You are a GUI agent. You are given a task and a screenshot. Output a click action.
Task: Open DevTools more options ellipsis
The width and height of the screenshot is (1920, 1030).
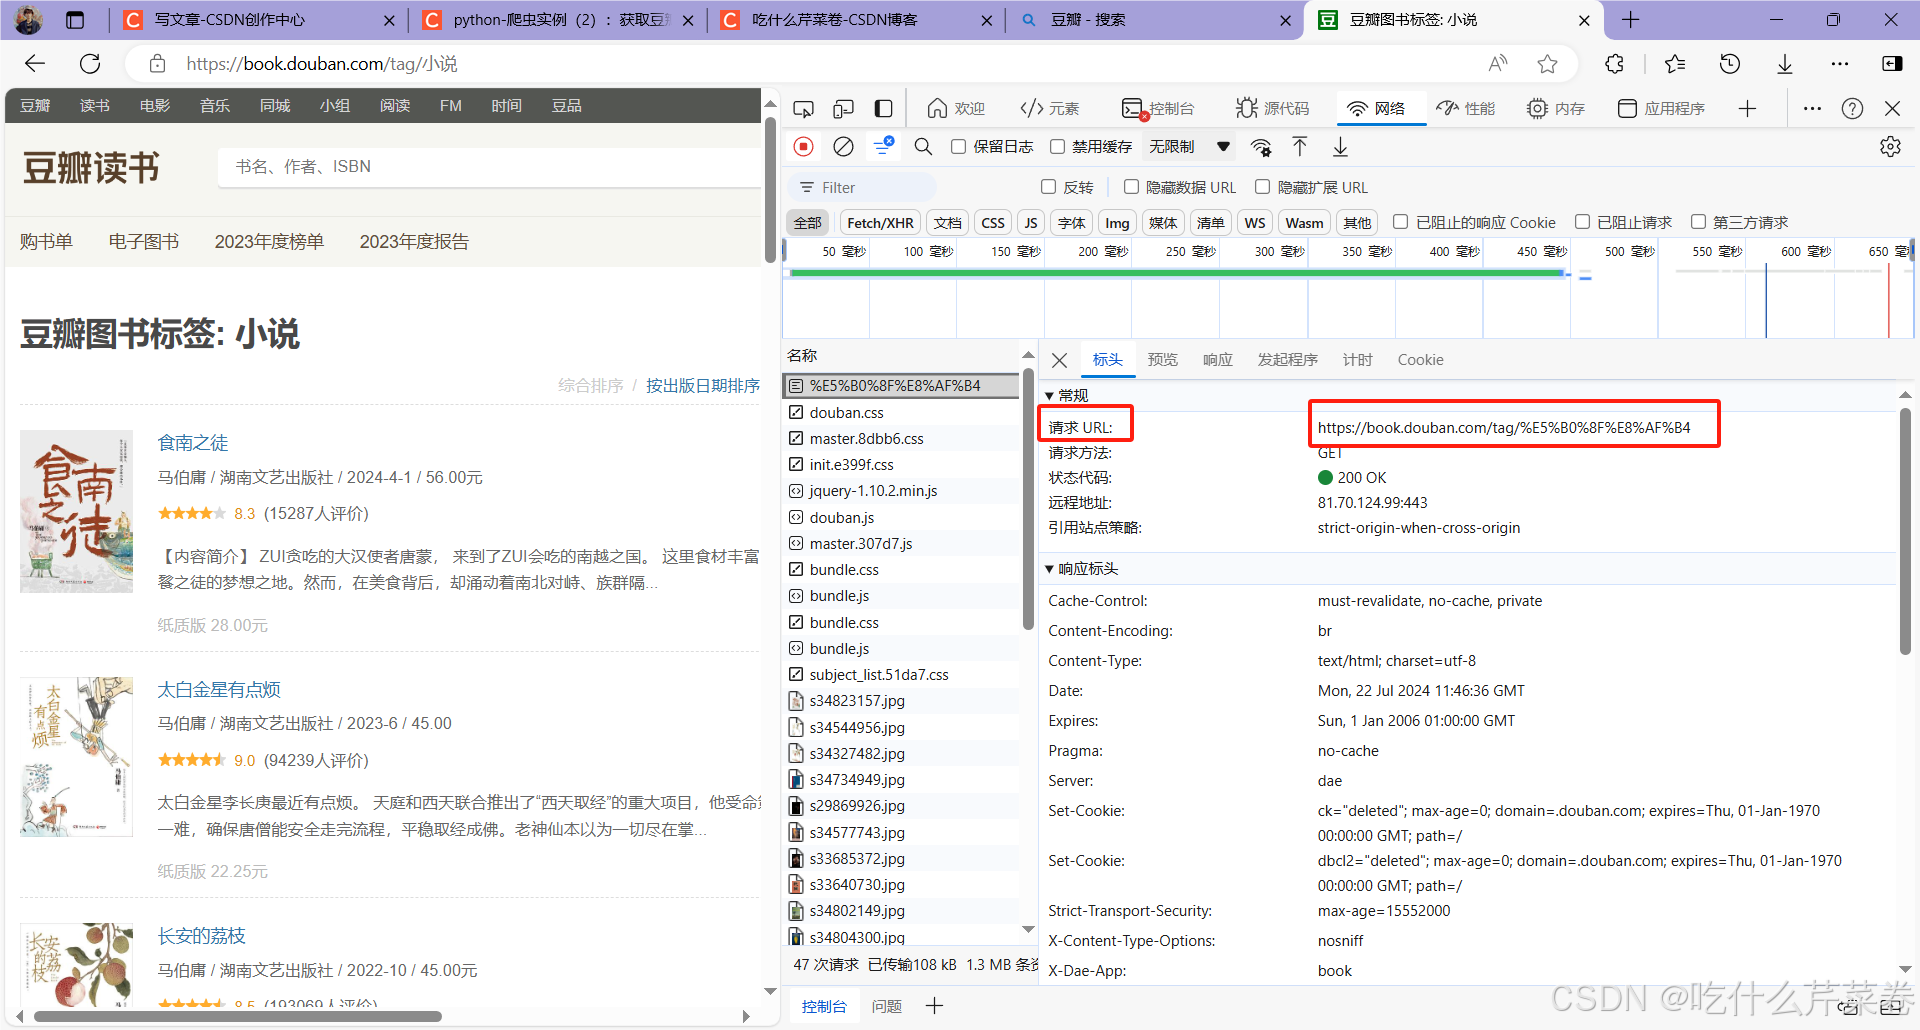click(1812, 108)
